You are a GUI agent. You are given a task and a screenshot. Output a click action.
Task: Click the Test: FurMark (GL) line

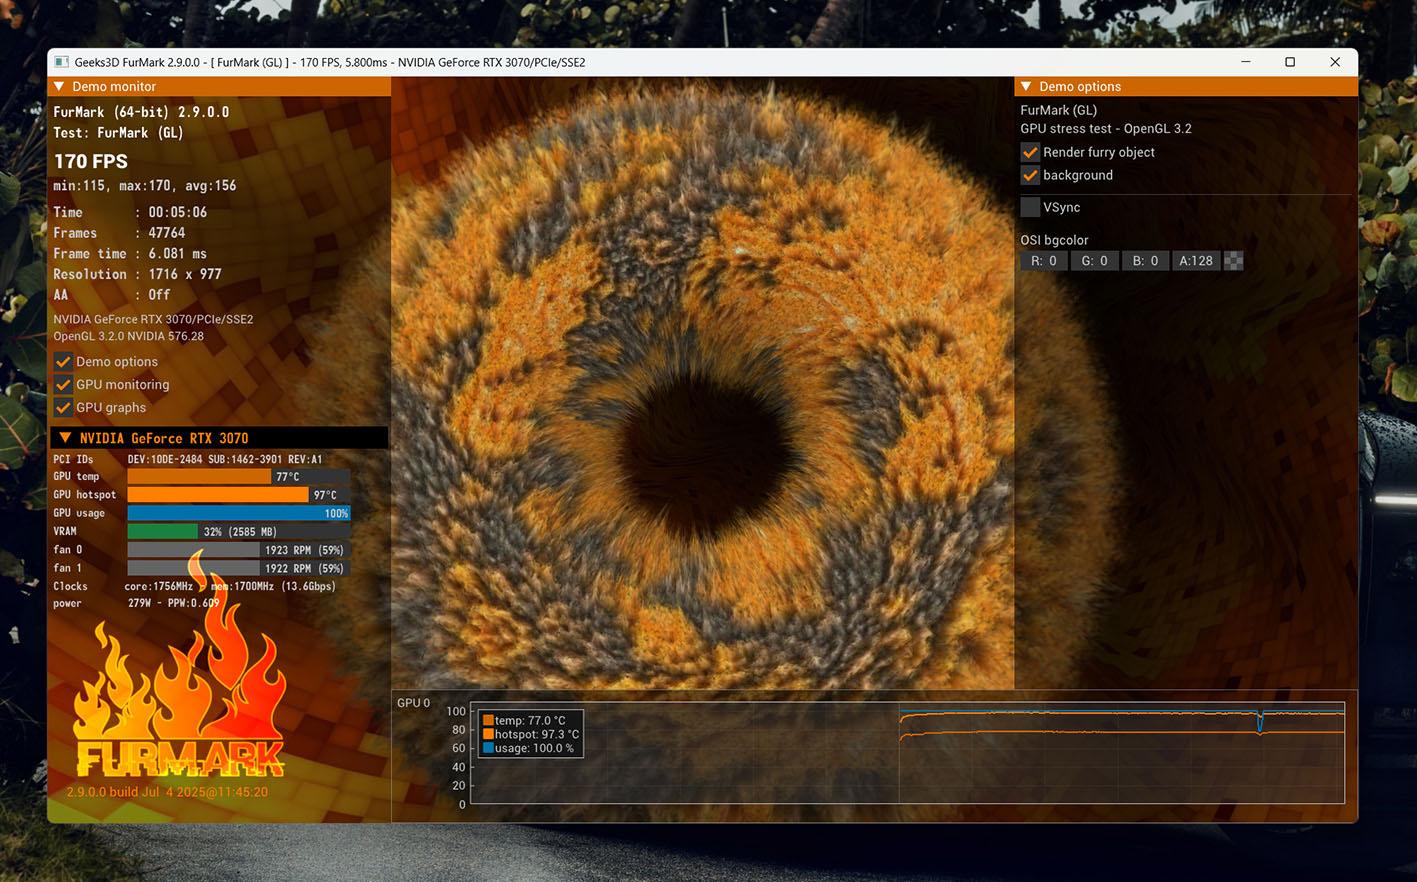pyautogui.click(x=119, y=133)
